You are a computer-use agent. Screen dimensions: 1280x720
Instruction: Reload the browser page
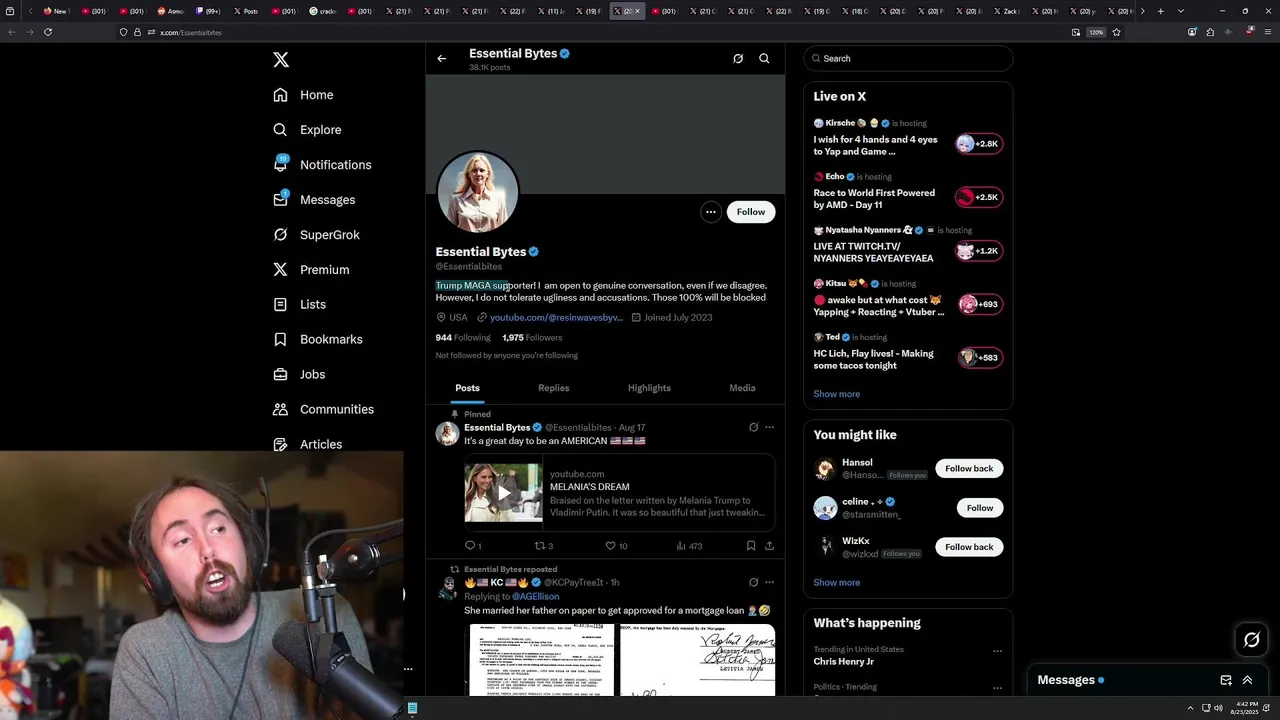(47, 32)
